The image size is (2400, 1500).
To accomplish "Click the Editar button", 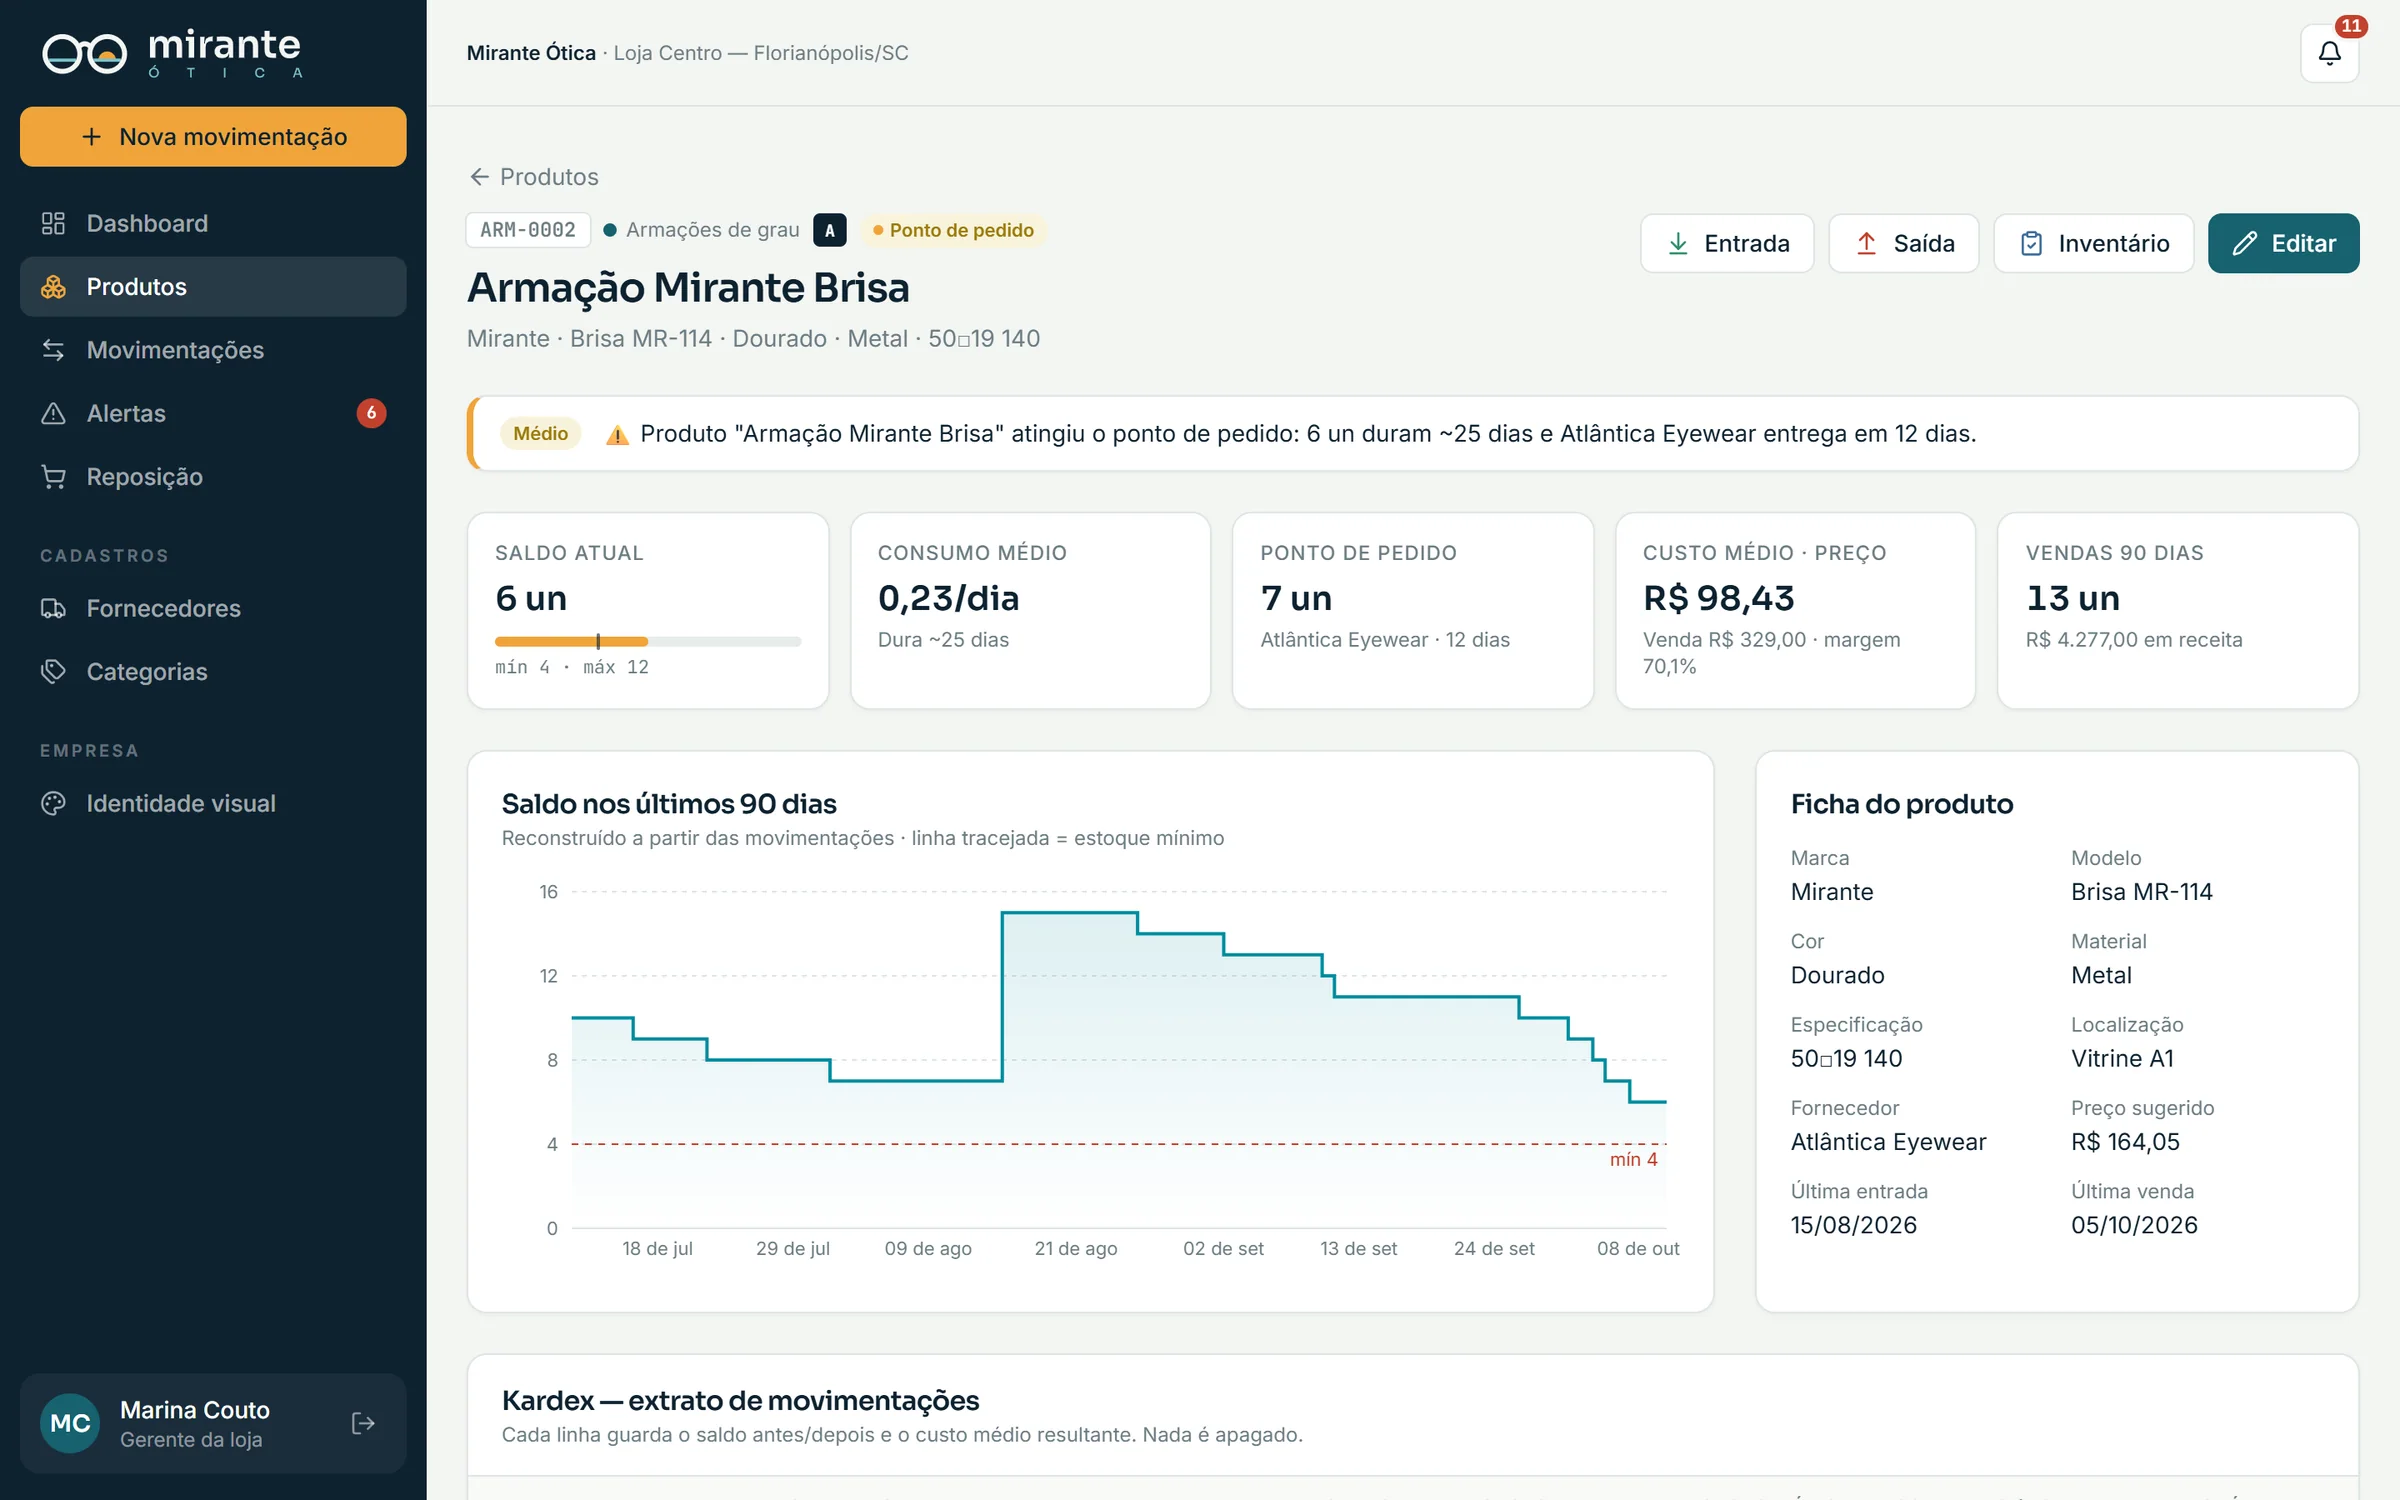I will tap(2283, 243).
